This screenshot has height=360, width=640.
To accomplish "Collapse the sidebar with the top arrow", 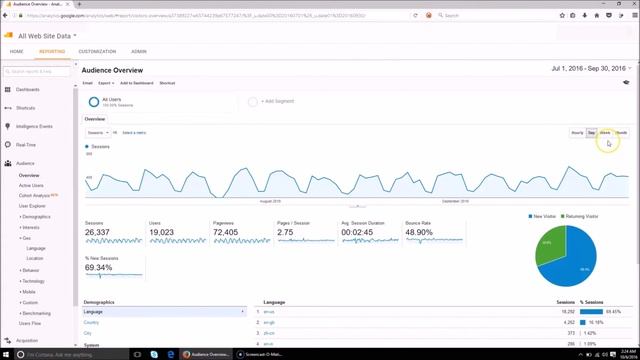I will pyautogui.click(x=76, y=64).
